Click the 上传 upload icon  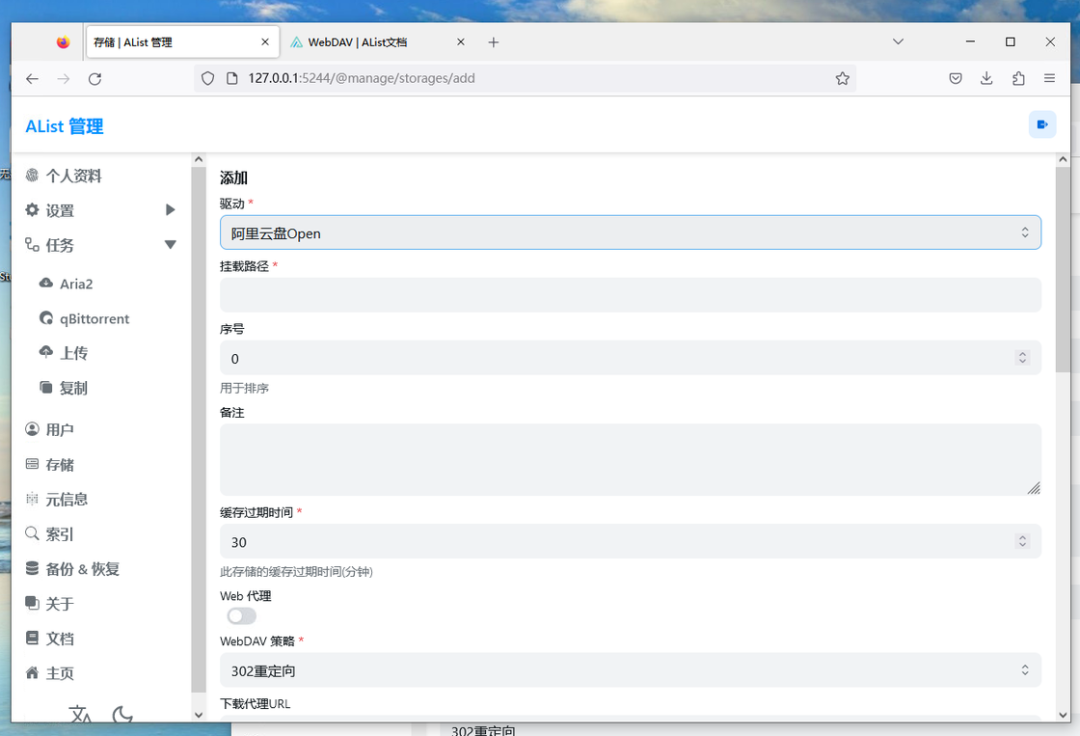pos(46,353)
